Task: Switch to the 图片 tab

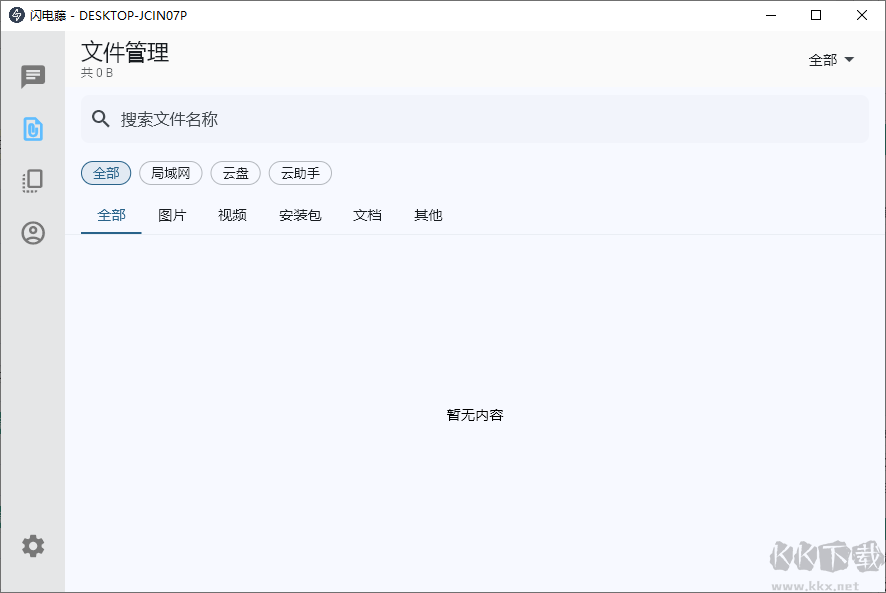Action: point(172,215)
